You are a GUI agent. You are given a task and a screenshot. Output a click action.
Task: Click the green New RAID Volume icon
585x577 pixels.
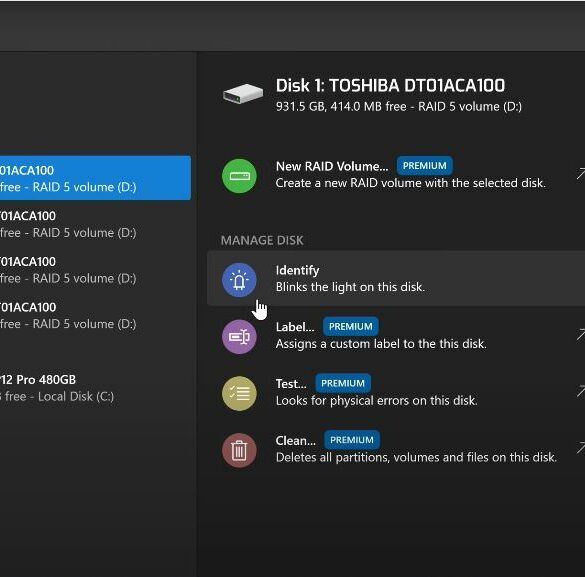pyautogui.click(x=239, y=176)
